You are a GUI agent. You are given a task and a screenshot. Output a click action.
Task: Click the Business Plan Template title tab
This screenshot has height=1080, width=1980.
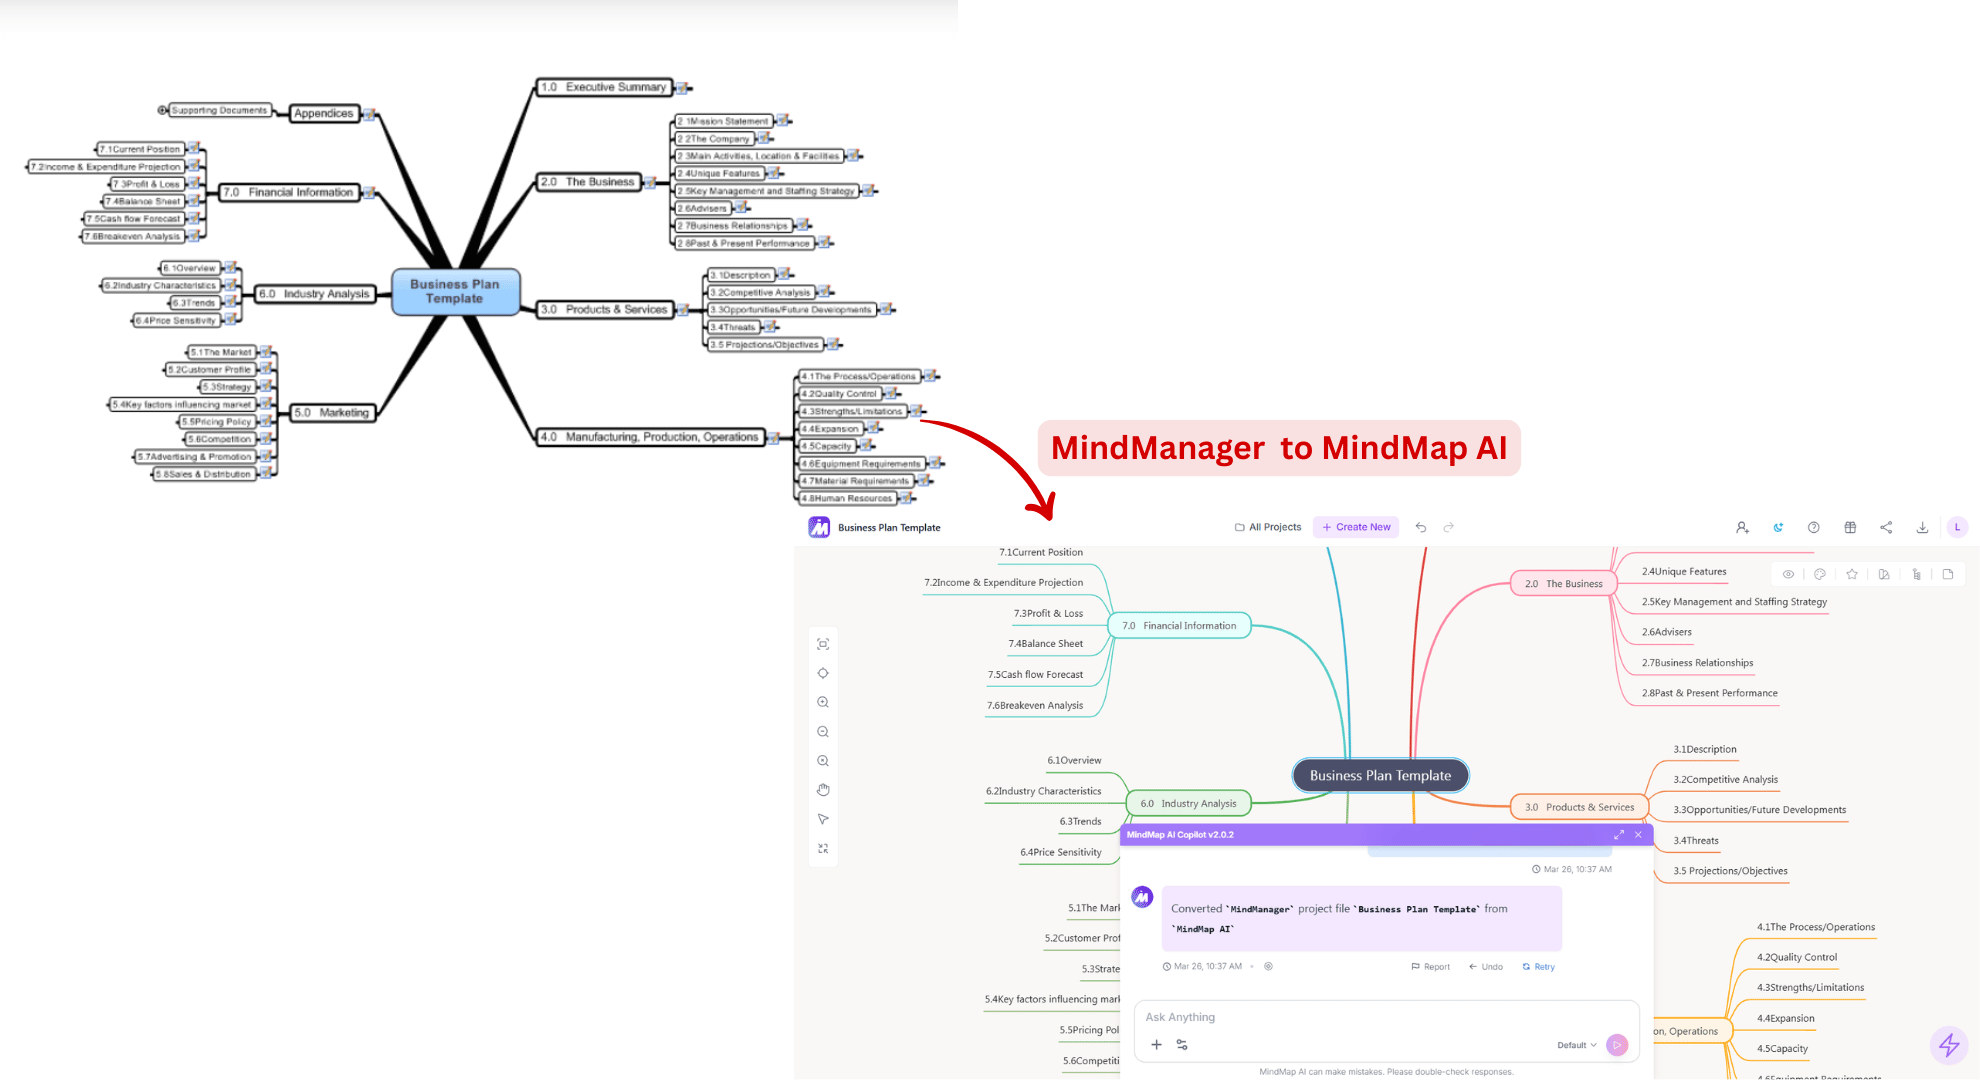click(886, 527)
